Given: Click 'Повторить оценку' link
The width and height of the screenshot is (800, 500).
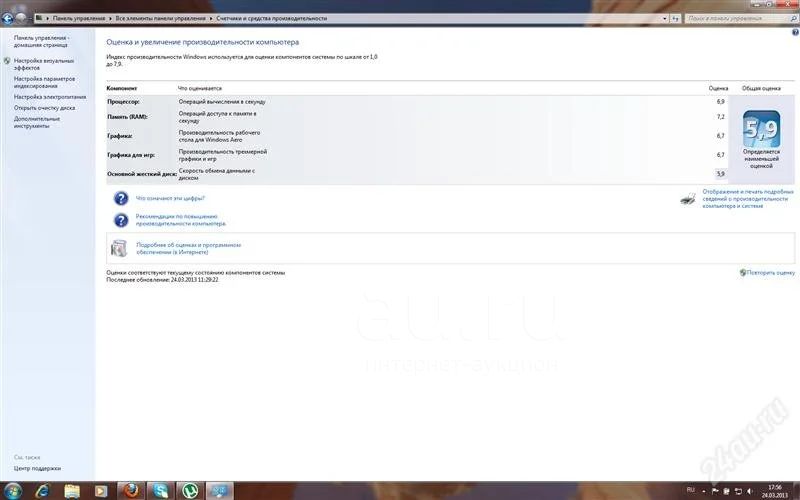Looking at the screenshot, I should (770, 272).
